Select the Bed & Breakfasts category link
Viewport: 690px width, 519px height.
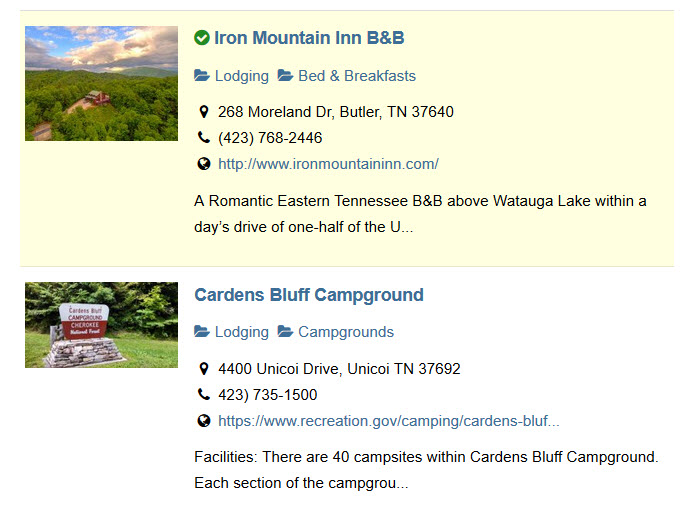[x=357, y=76]
